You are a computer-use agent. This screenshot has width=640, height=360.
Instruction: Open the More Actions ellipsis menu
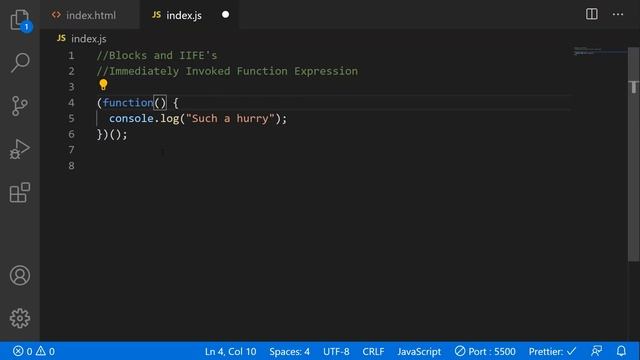pyautogui.click(x=618, y=14)
